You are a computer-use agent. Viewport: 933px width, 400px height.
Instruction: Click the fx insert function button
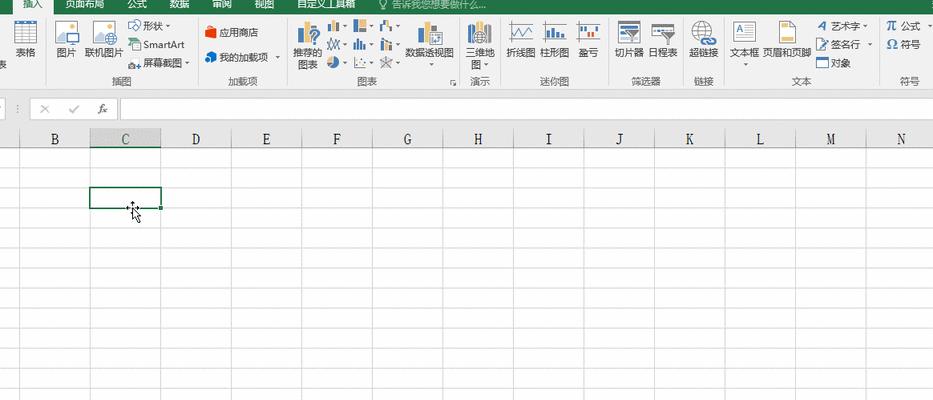pyautogui.click(x=102, y=109)
